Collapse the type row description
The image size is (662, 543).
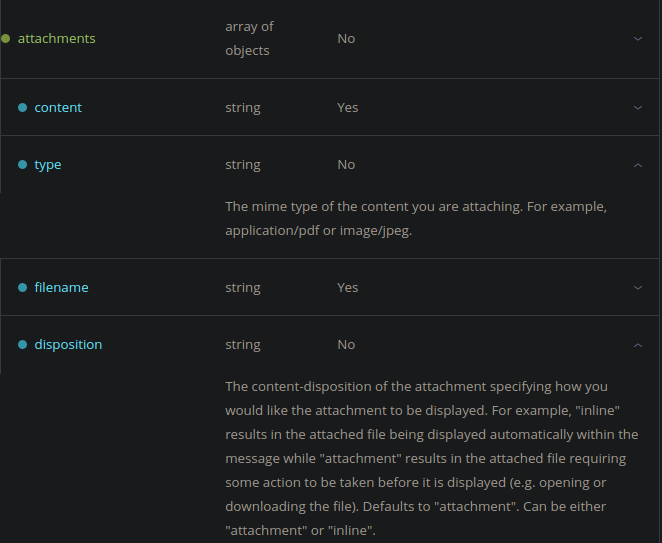638,165
